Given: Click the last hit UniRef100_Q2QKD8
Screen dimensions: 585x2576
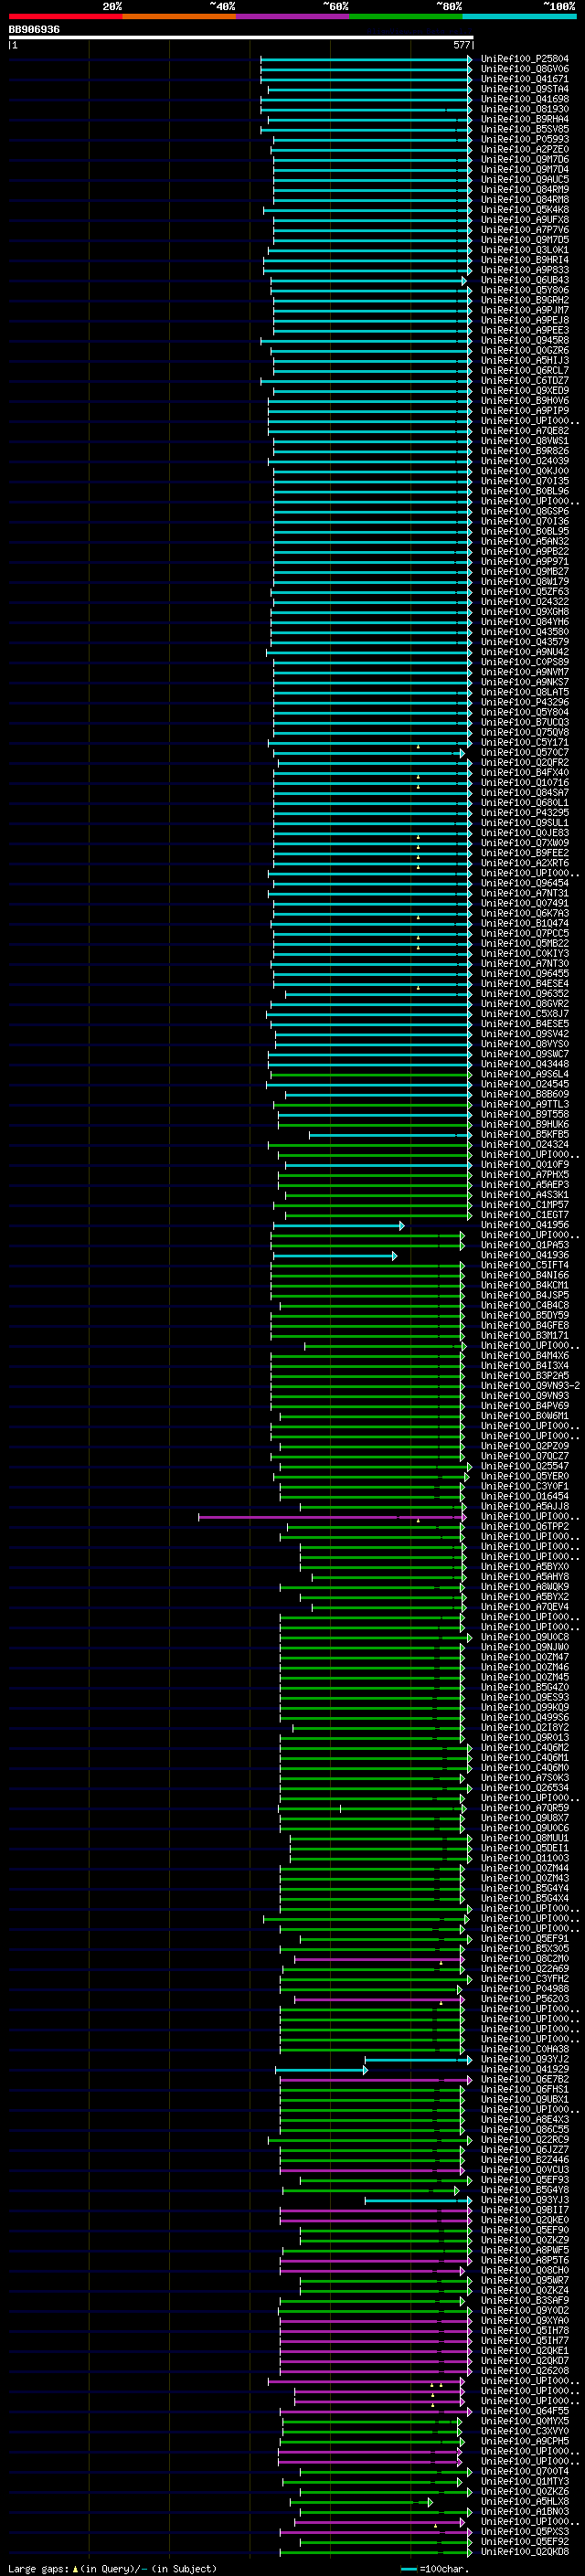Looking at the screenshot, I should pos(525,2551).
